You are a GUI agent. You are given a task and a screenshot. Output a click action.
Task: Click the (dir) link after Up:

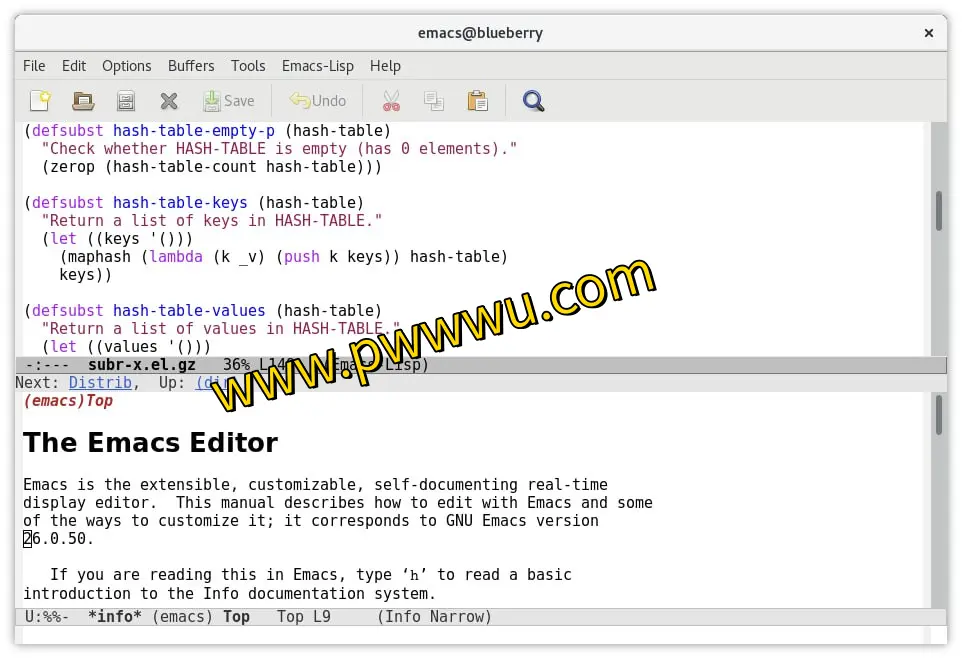coord(210,382)
